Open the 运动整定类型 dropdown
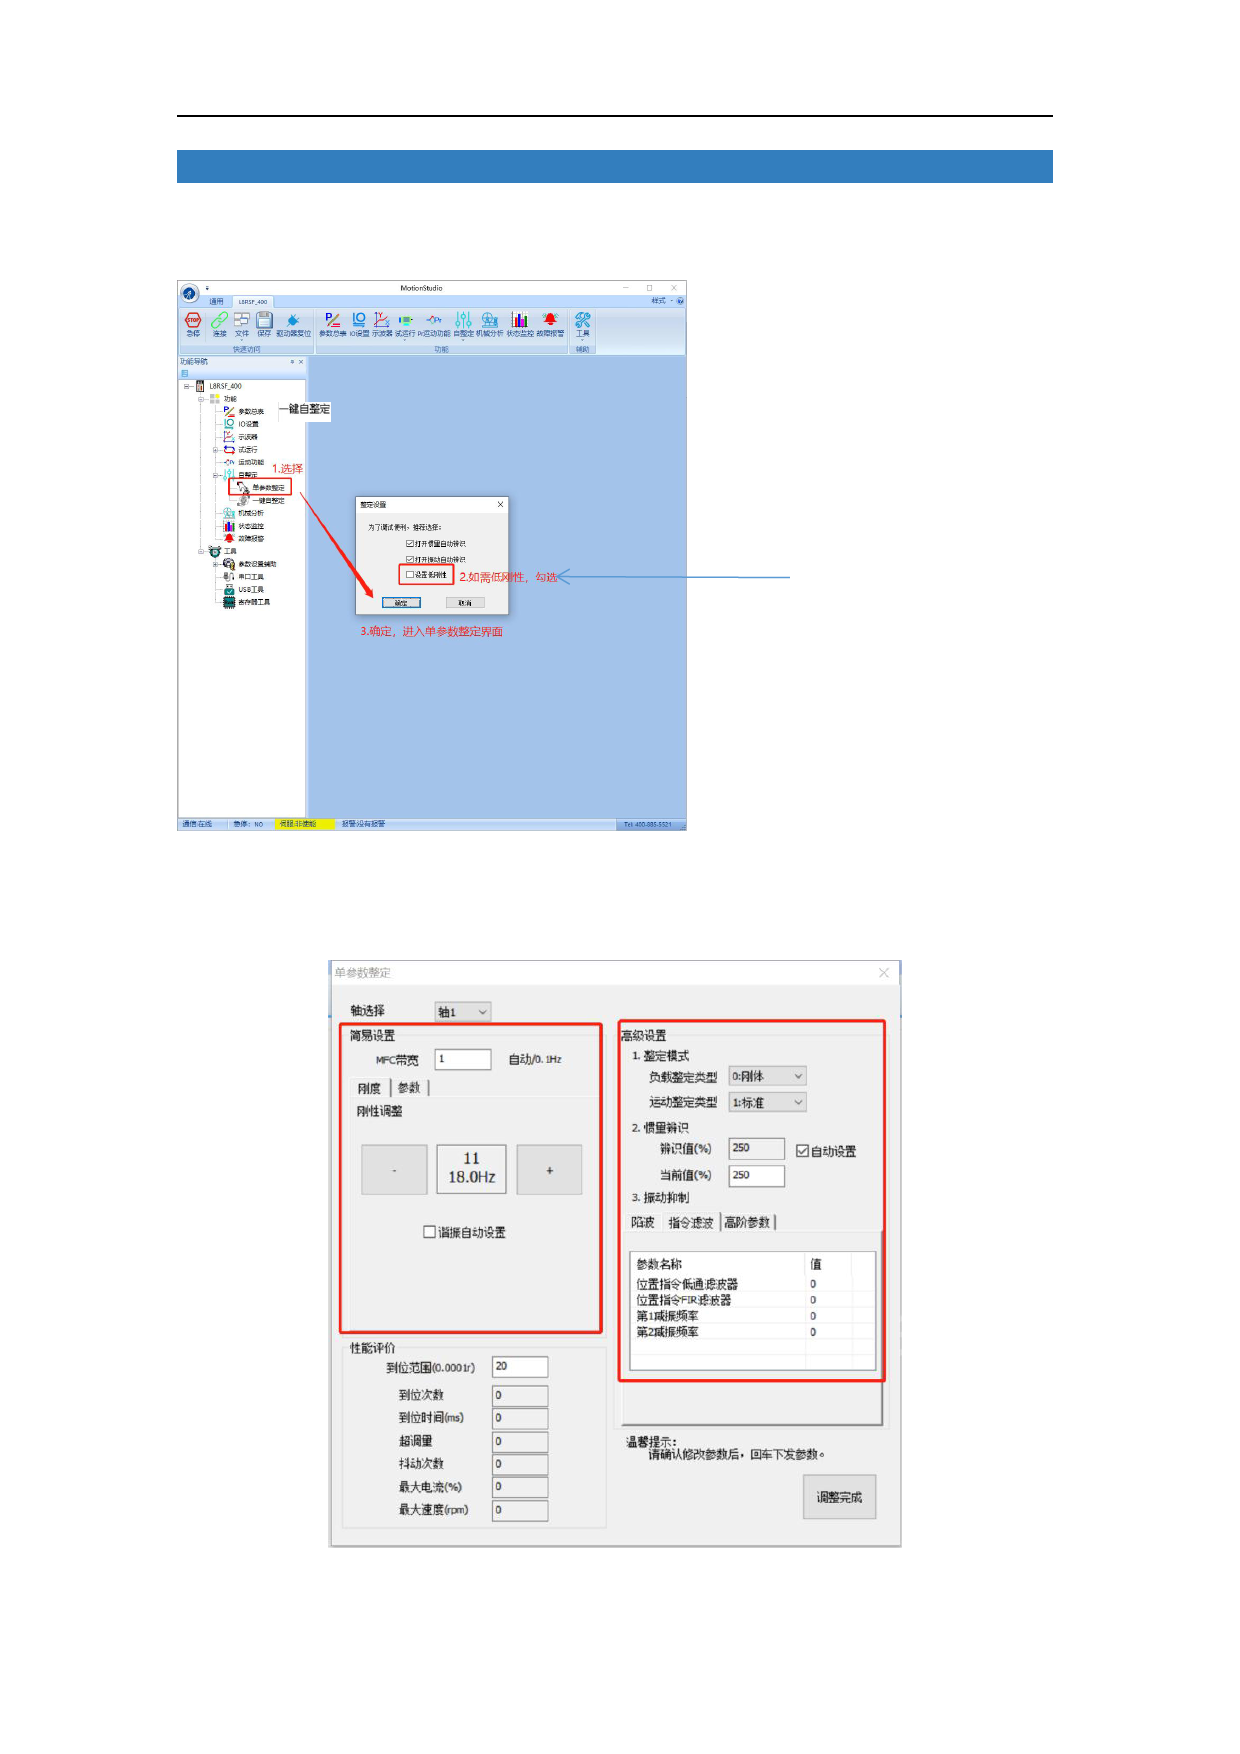The height and width of the screenshot is (1754, 1240). [767, 1102]
